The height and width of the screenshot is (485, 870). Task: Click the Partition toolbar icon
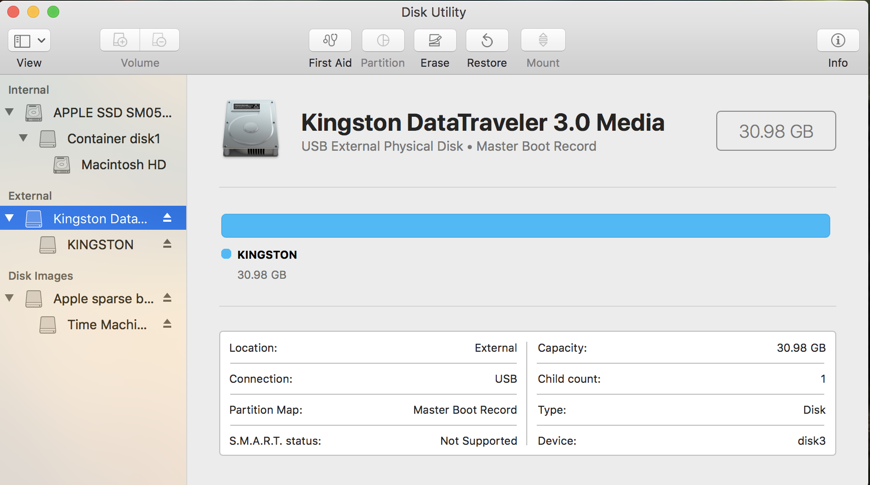point(383,40)
